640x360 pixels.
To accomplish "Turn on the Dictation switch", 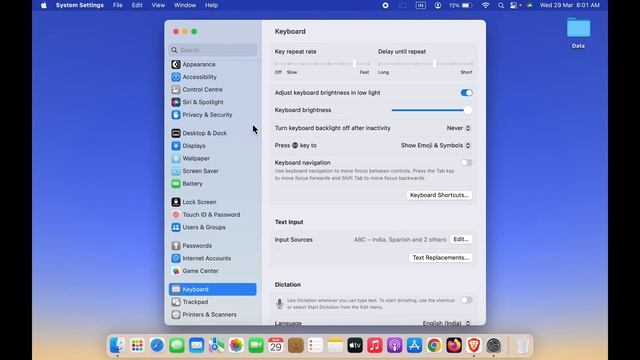I will click(x=467, y=300).
